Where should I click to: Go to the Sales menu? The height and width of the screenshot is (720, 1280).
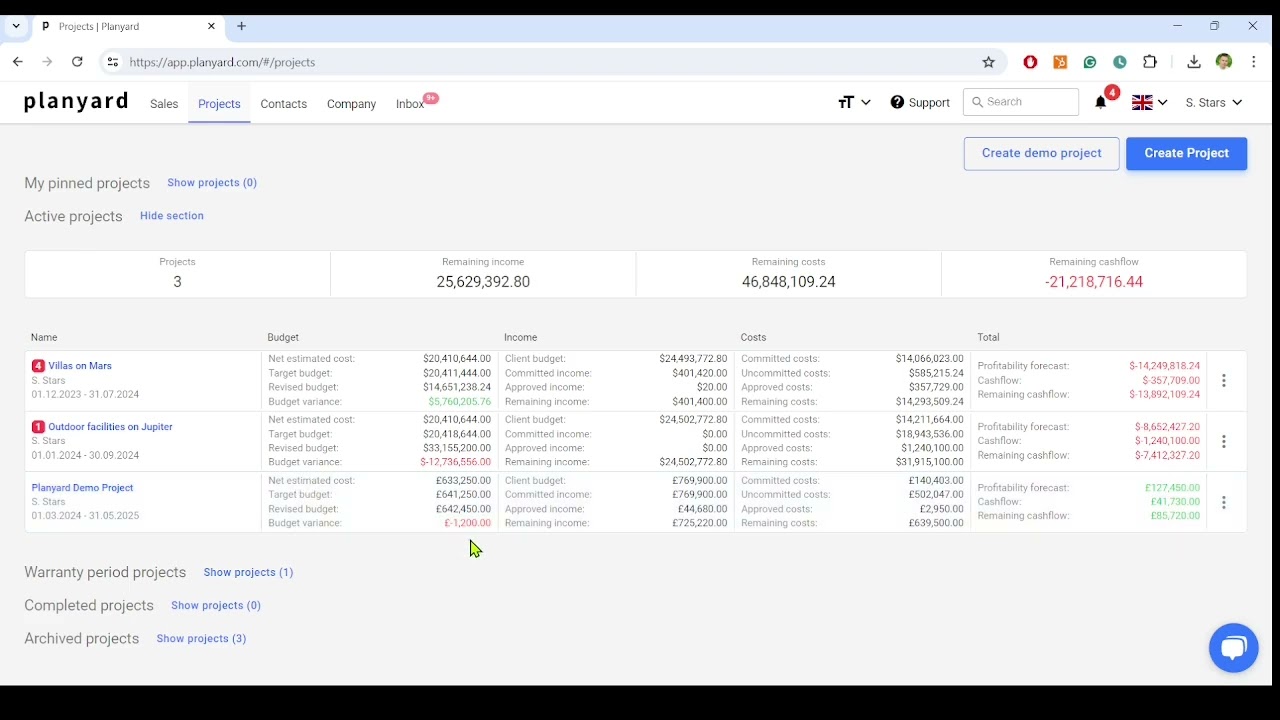pos(164,104)
